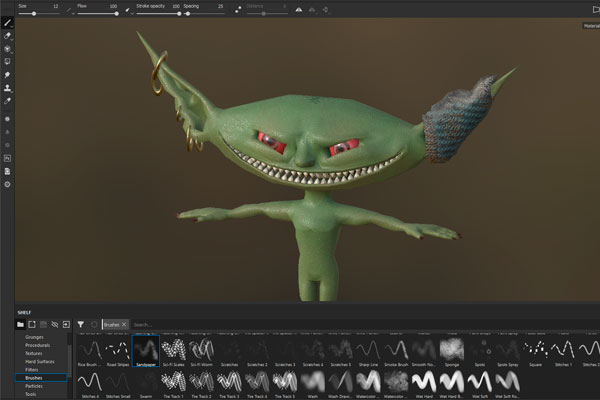The height and width of the screenshot is (400, 600).
Task: Close the Brushes filter tab in shelf
Action: pyautogui.click(x=124, y=325)
